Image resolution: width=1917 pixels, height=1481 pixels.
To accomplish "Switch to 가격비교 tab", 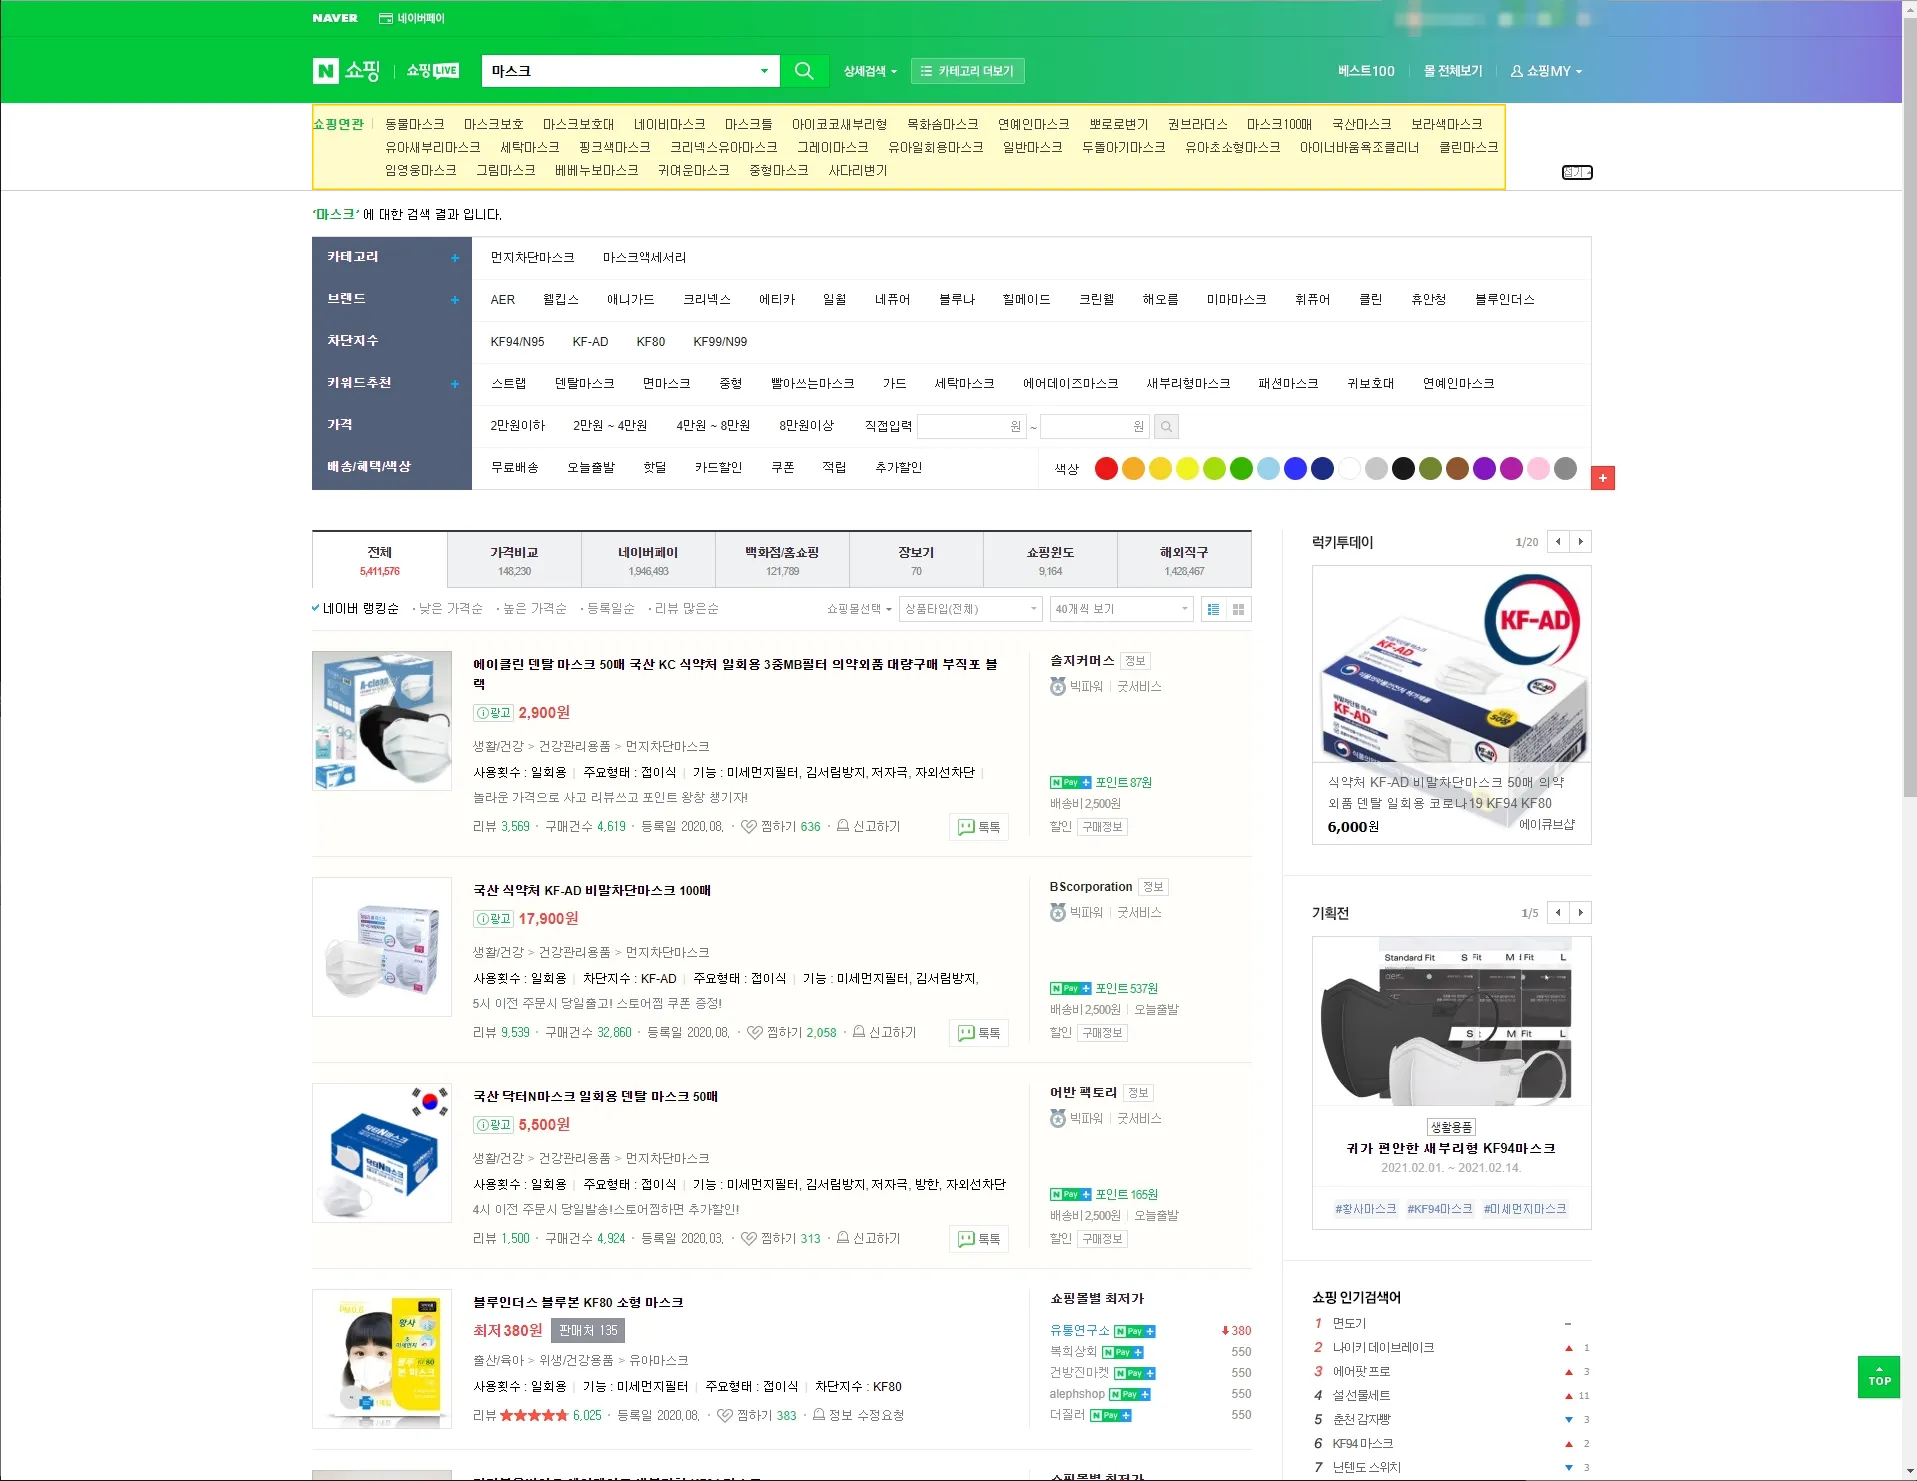I will pos(514,560).
